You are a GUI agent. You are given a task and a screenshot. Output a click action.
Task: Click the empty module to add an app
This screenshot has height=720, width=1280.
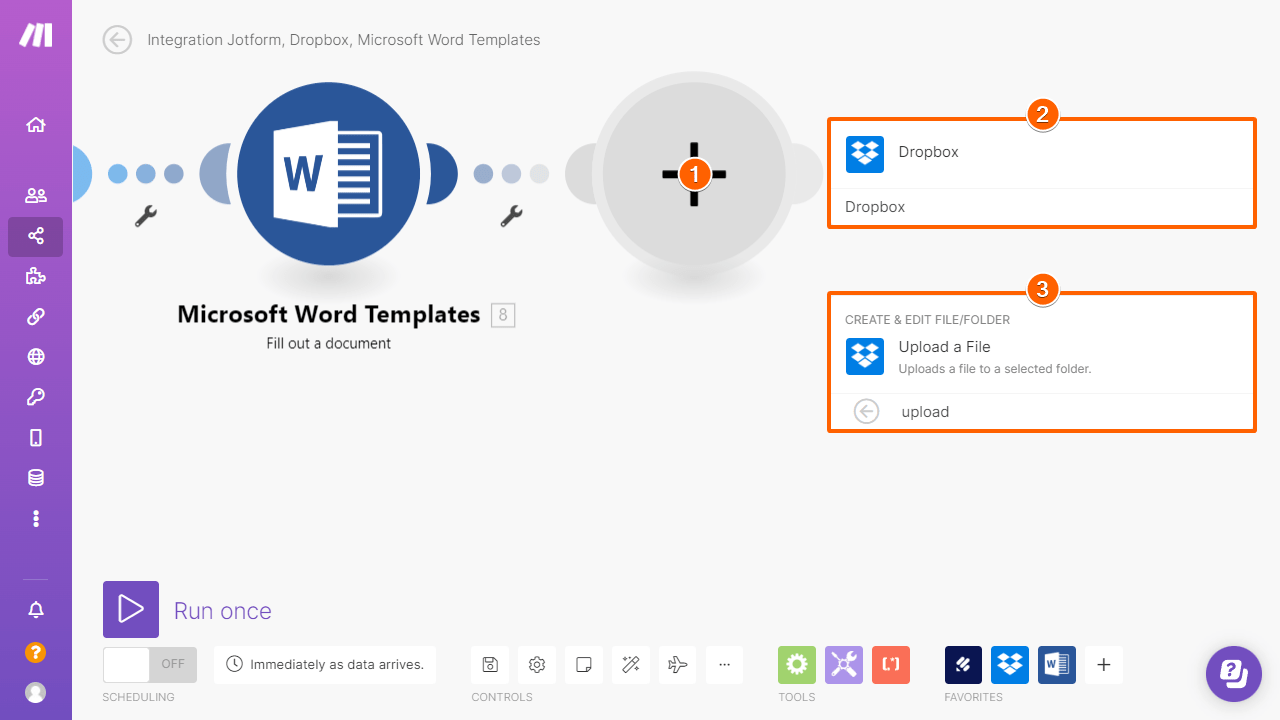coord(694,174)
